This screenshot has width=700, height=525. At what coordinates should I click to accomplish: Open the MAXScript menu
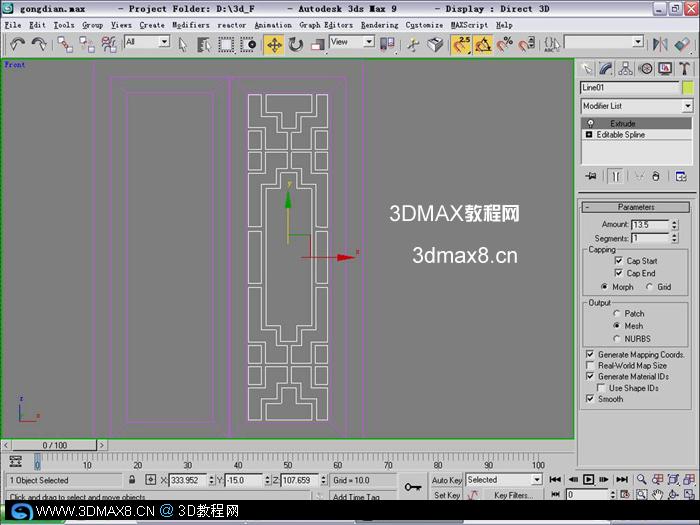[469, 25]
